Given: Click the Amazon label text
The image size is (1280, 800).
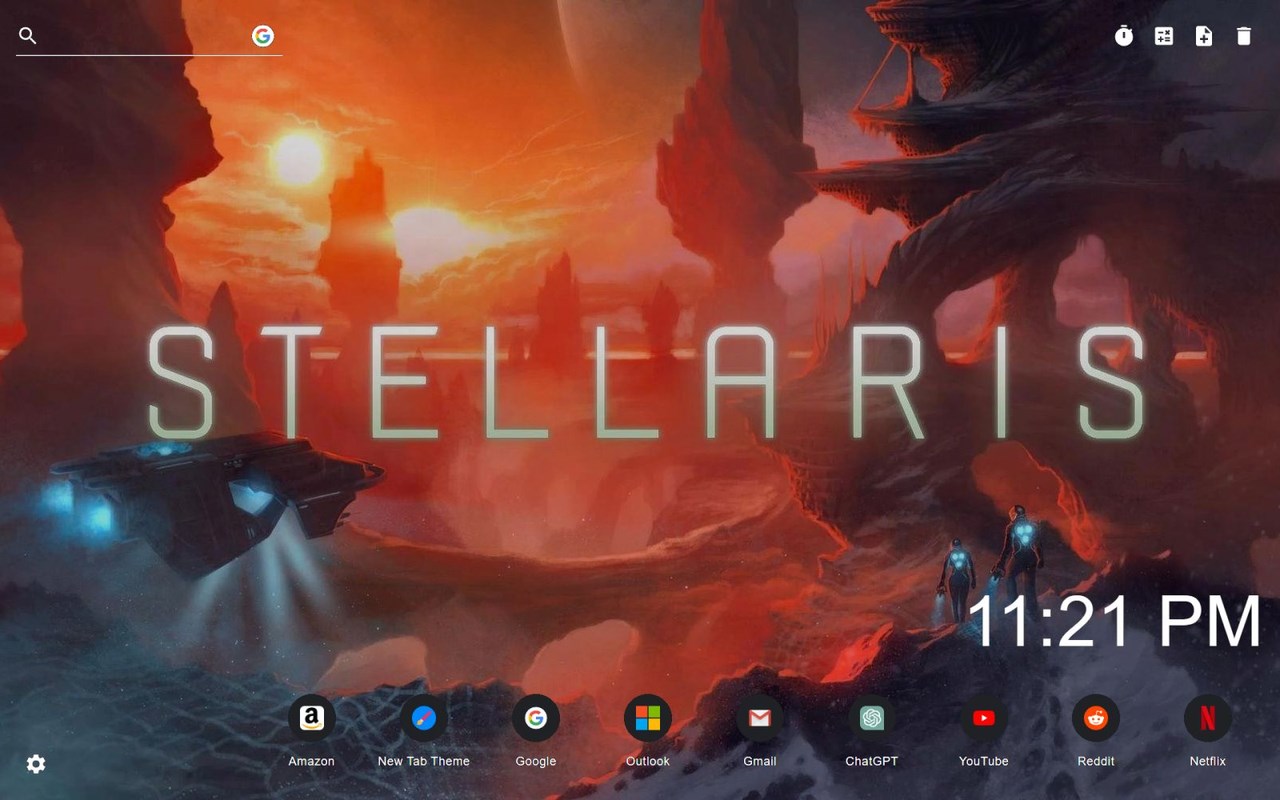Looking at the screenshot, I should pos(312,761).
